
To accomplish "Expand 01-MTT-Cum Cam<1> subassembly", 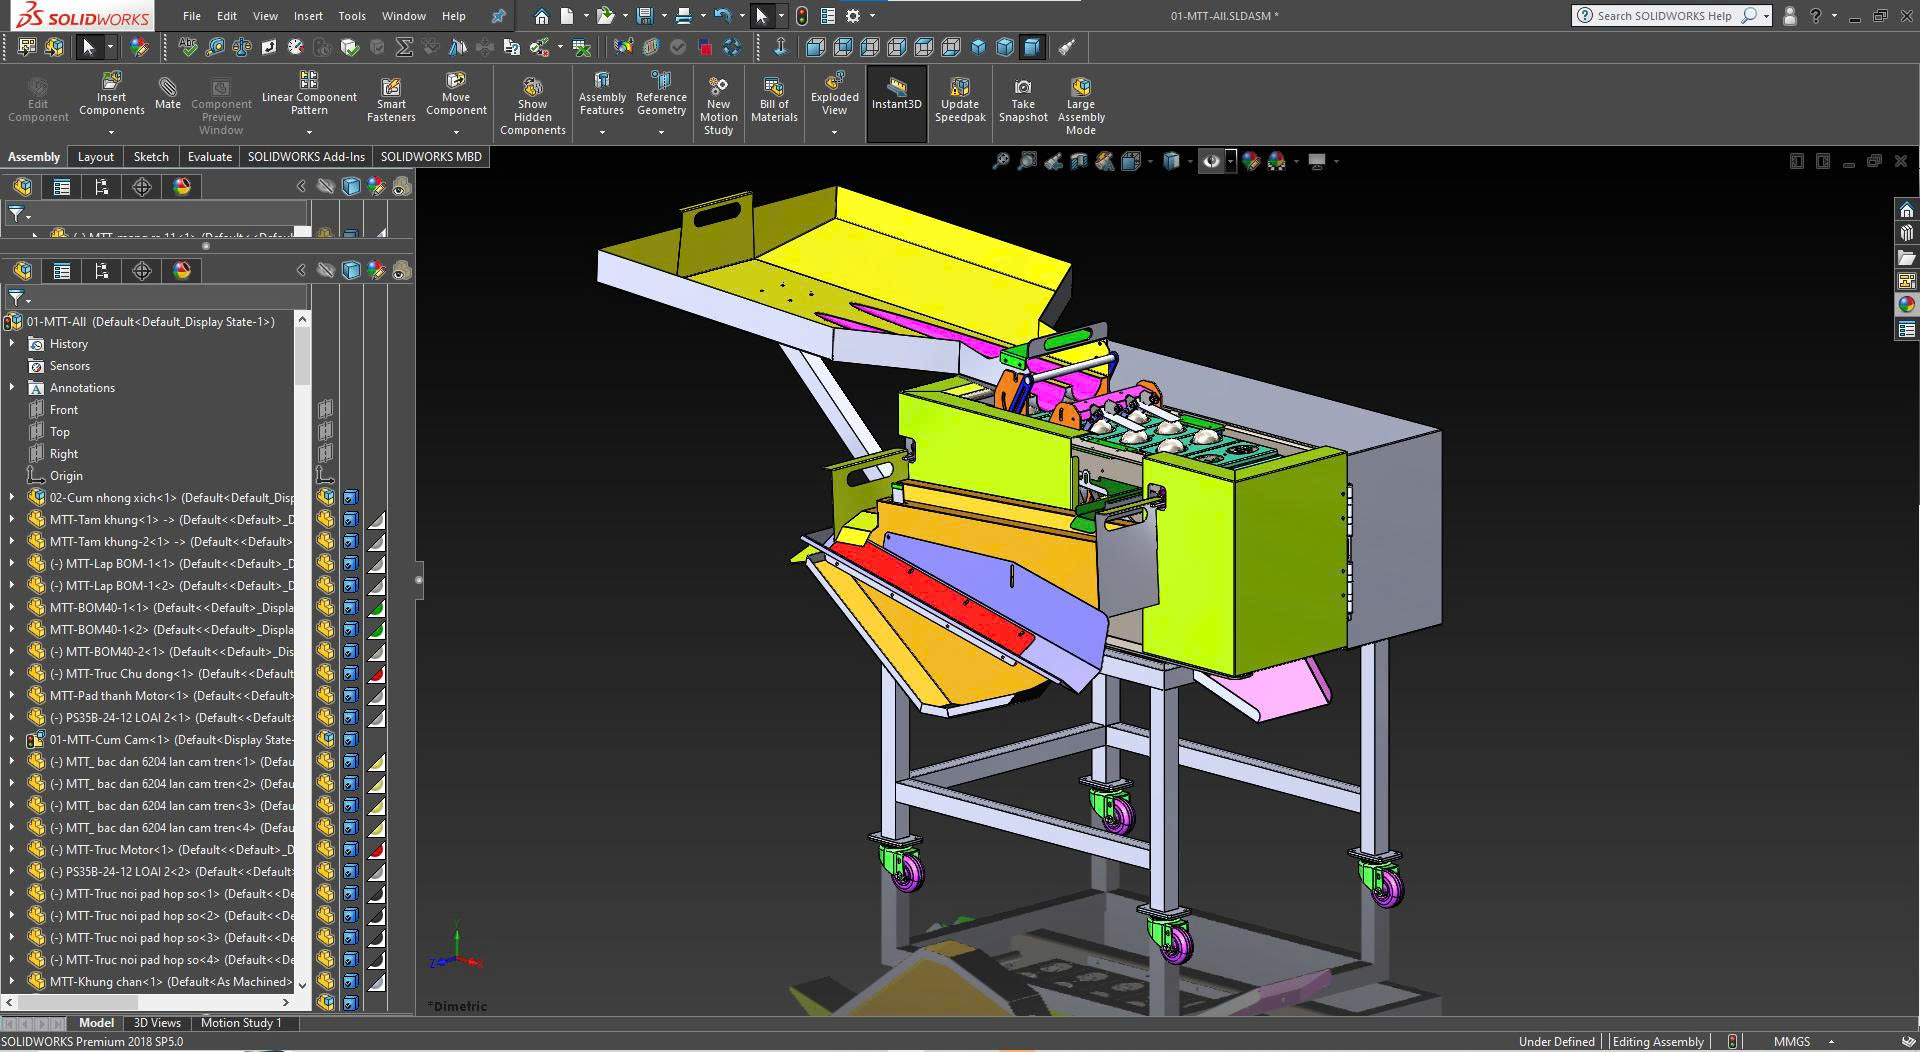I will click(12, 739).
